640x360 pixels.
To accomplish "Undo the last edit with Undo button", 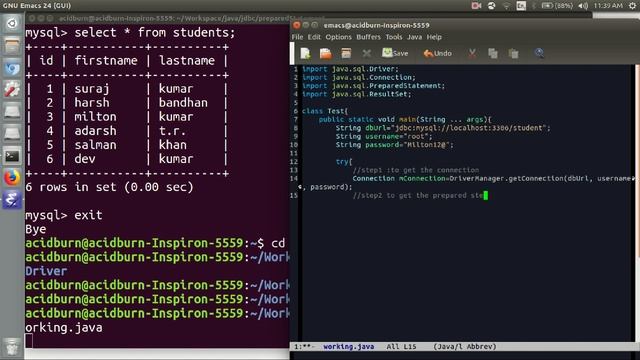I will click(x=438, y=53).
